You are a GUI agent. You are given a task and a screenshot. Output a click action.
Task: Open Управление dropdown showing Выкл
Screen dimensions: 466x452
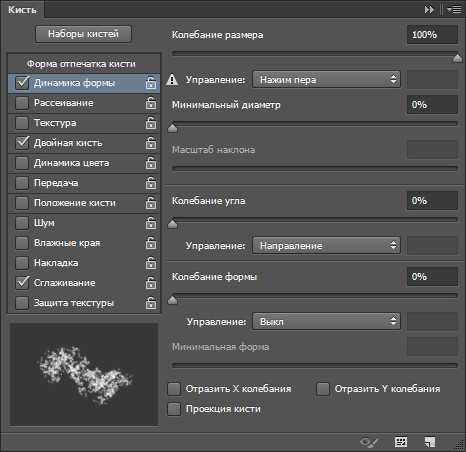(326, 321)
